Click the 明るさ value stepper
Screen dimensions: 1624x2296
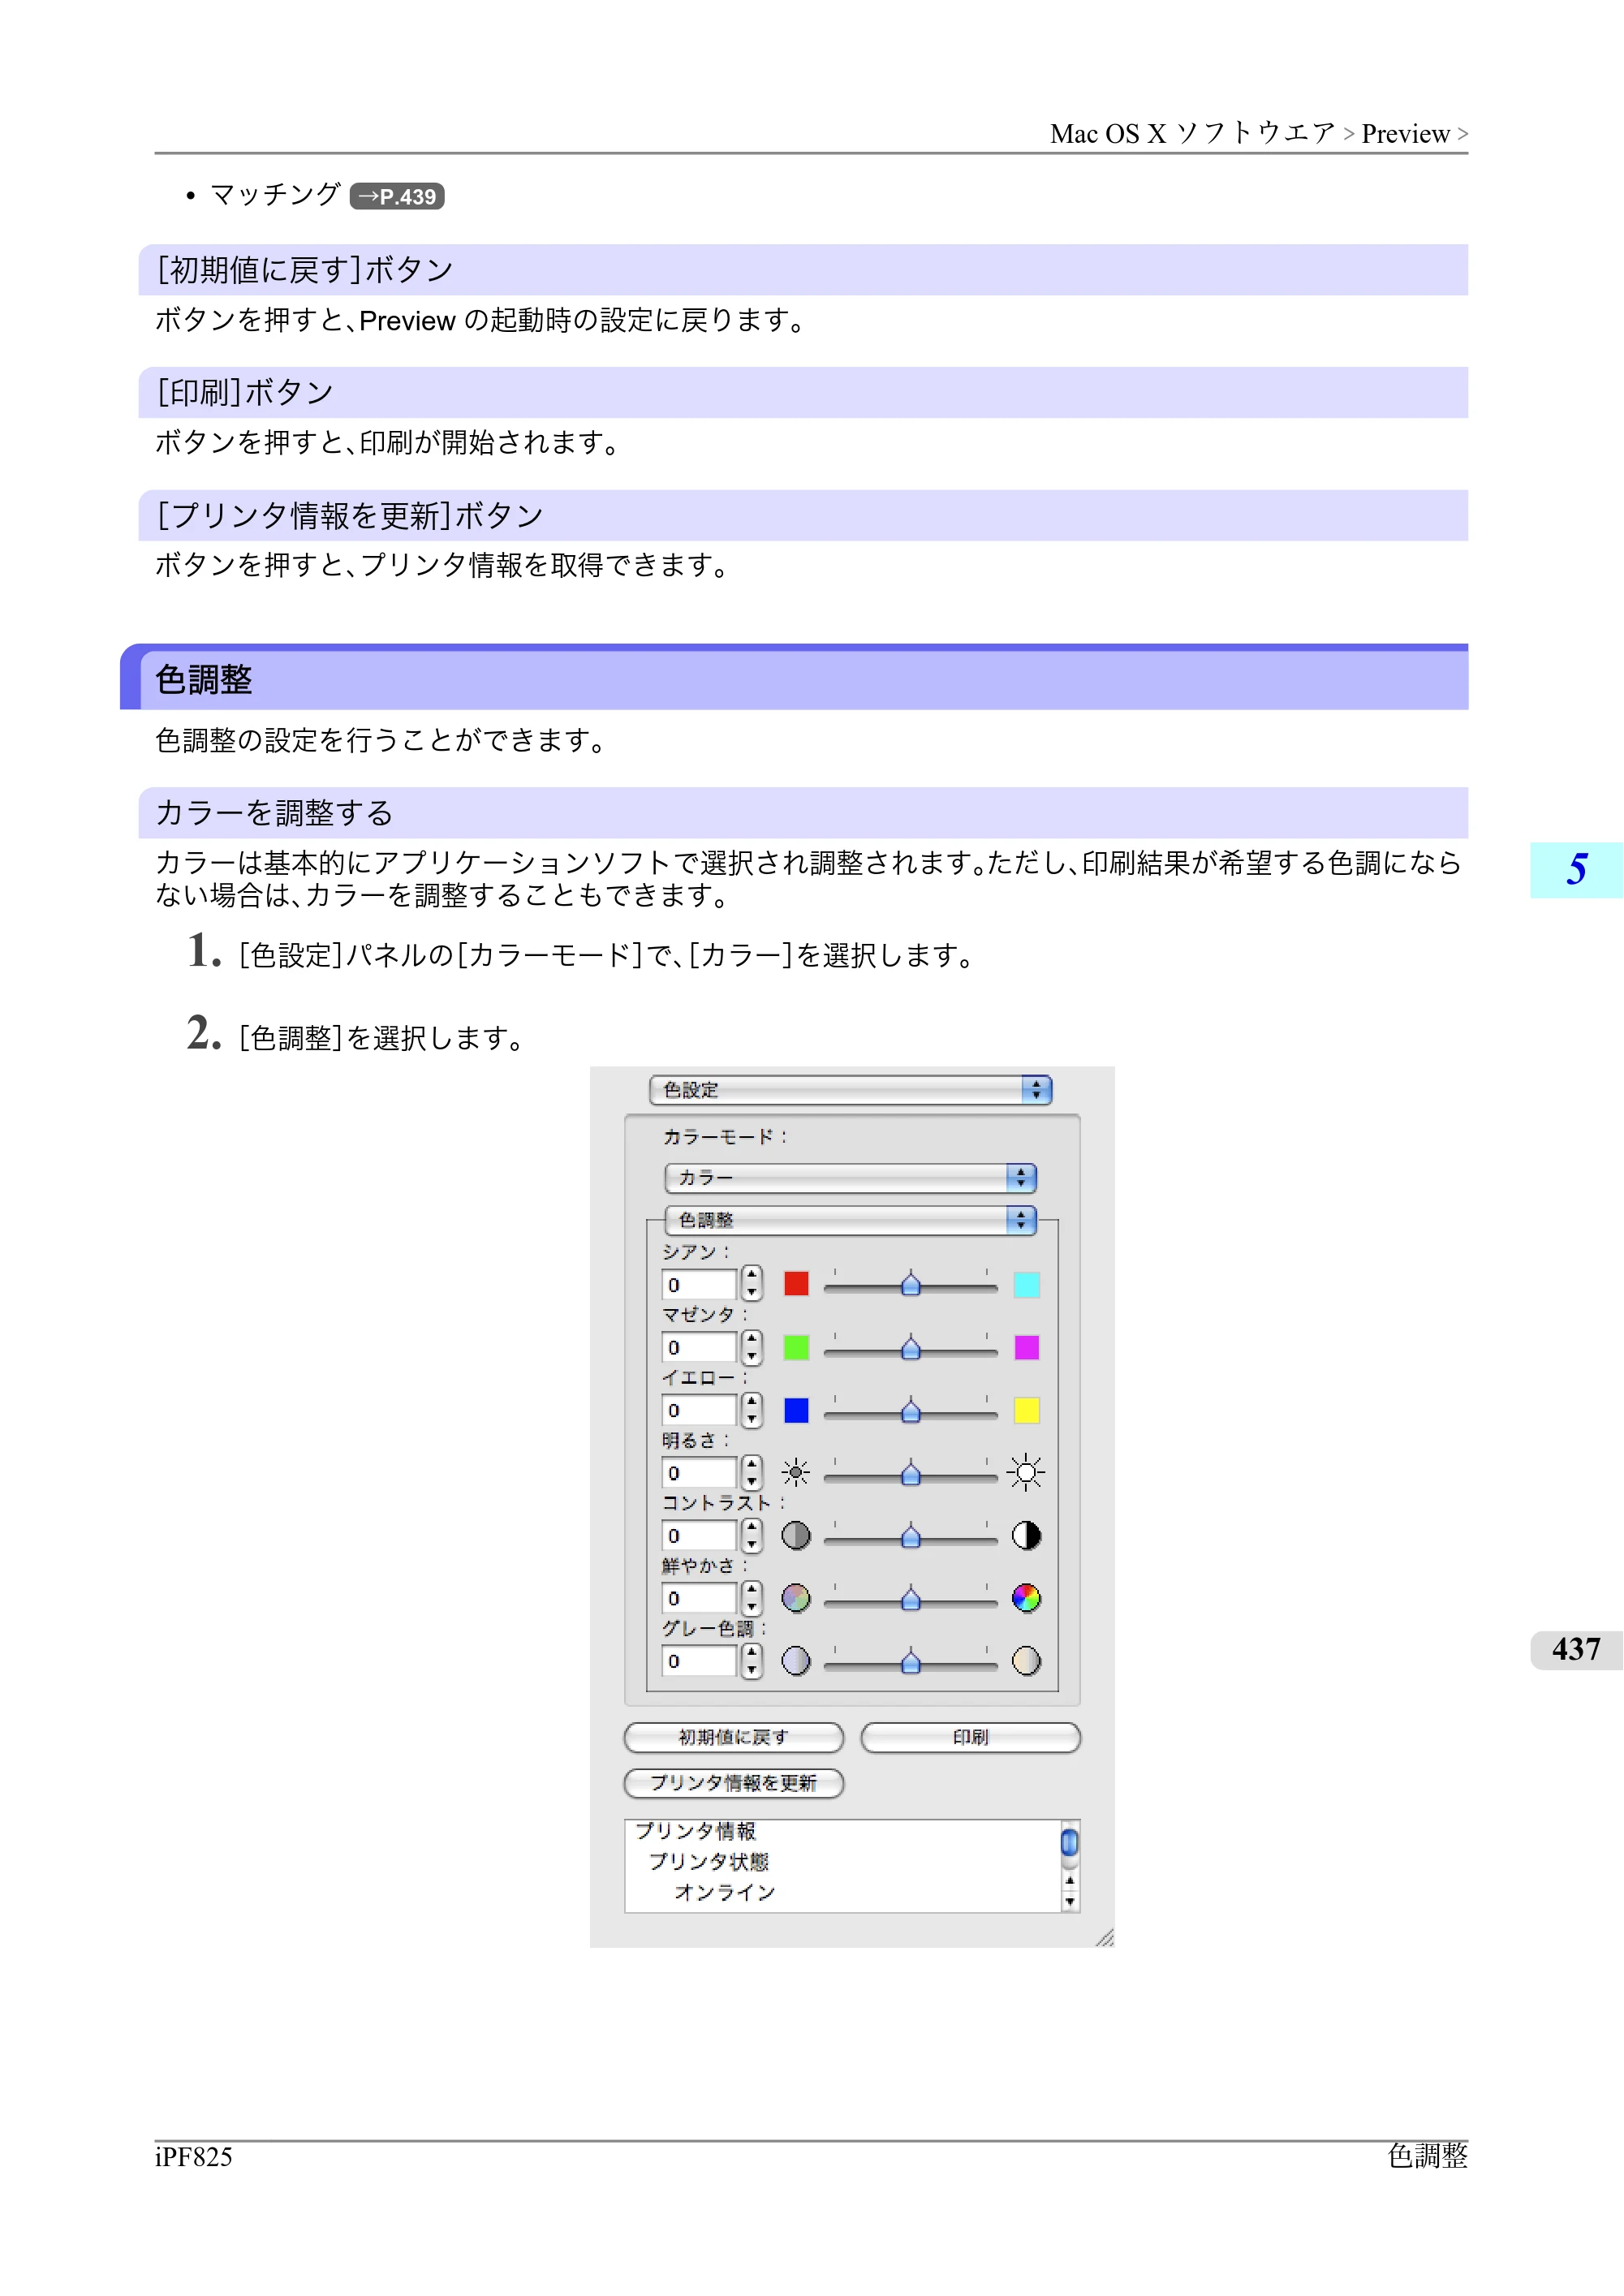pos(752,1473)
